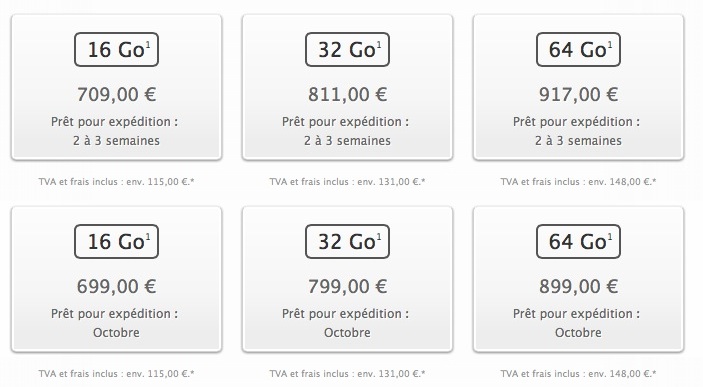Click the 799,00 € price text
703x387 pixels.
click(347, 287)
